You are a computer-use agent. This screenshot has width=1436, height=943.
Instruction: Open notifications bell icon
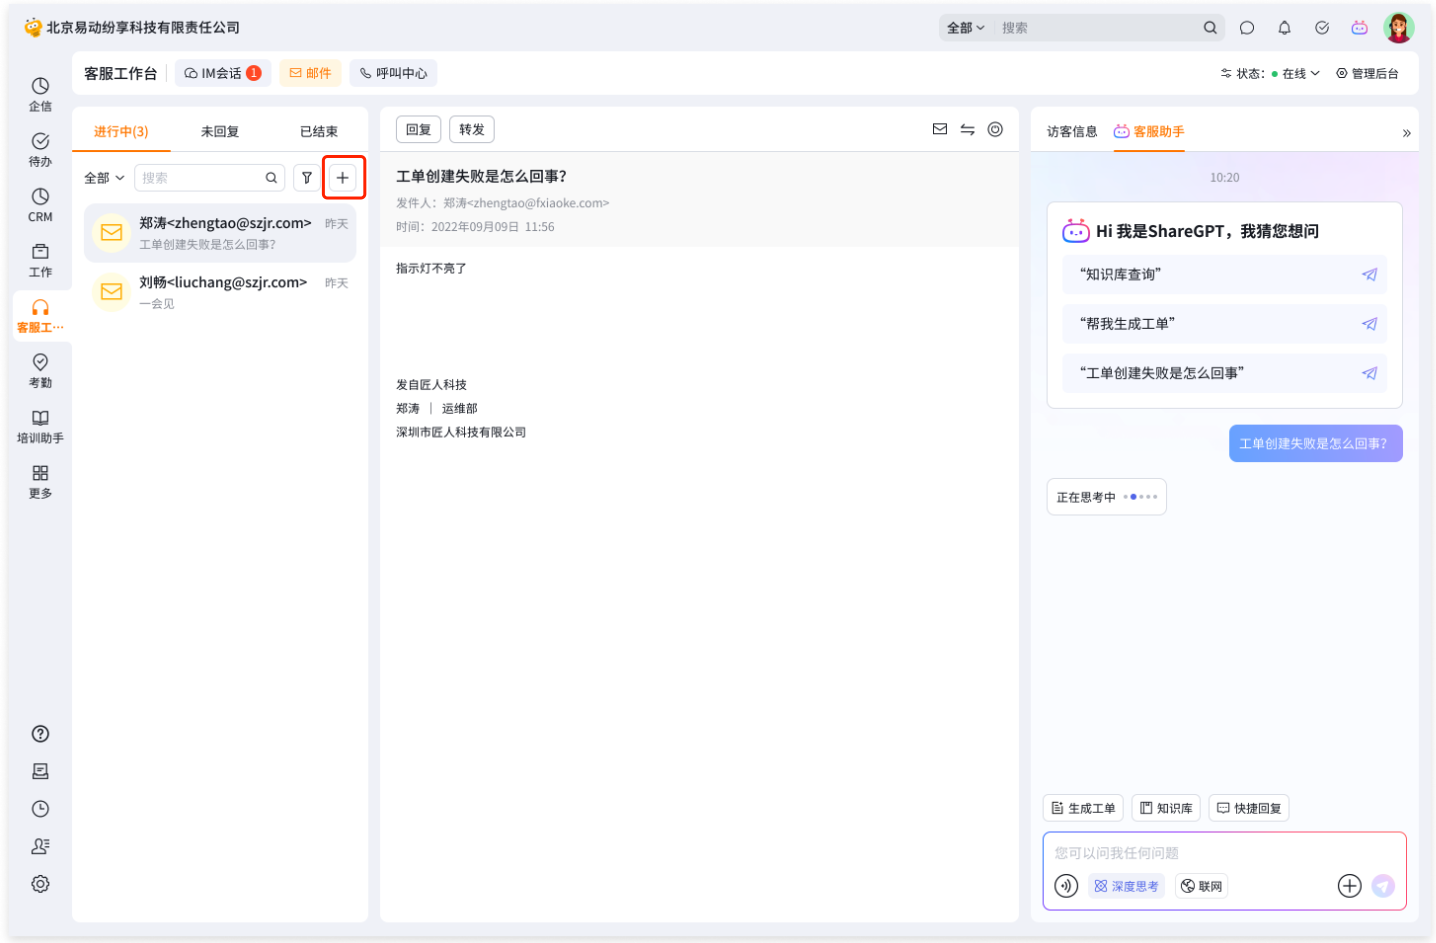click(x=1284, y=28)
